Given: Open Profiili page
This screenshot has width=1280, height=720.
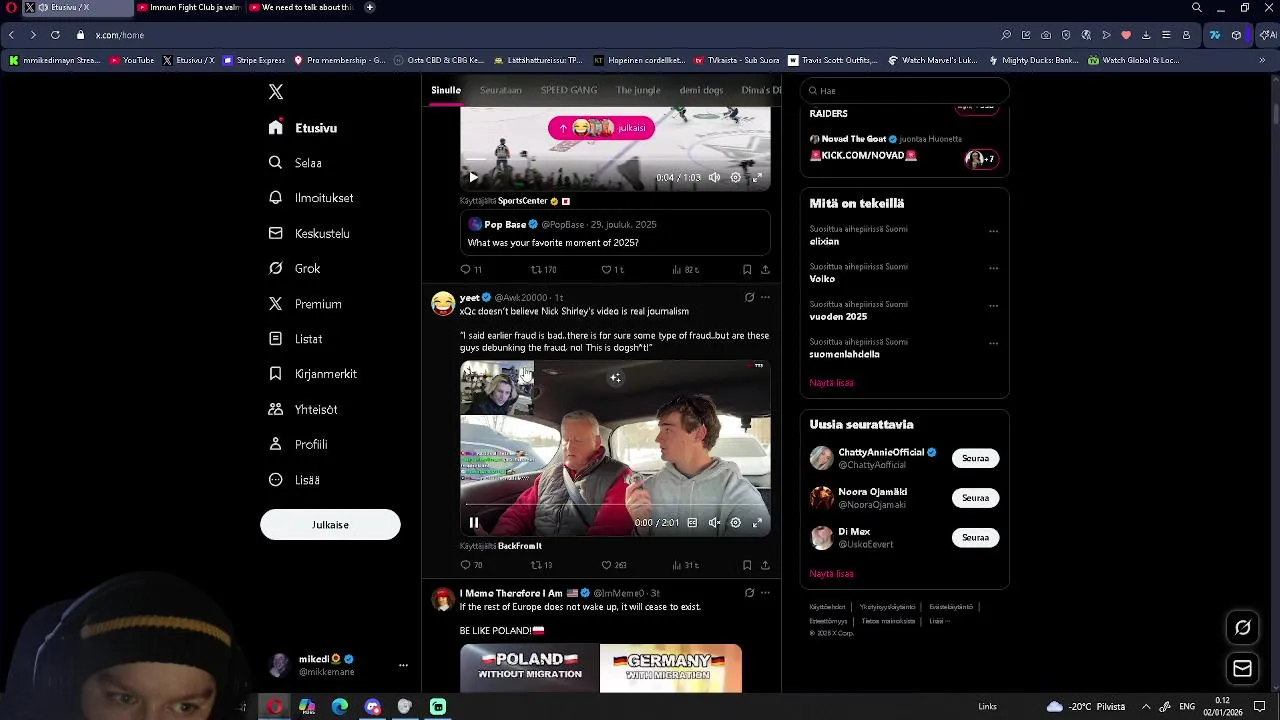Looking at the screenshot, I should pyautogui.click(x=298, y=444).
